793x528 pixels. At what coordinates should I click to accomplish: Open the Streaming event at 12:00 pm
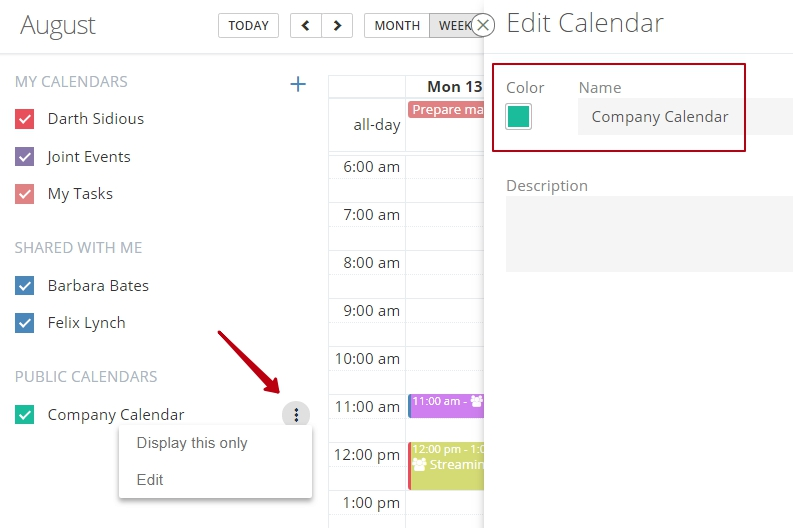[x=446, y=466]
